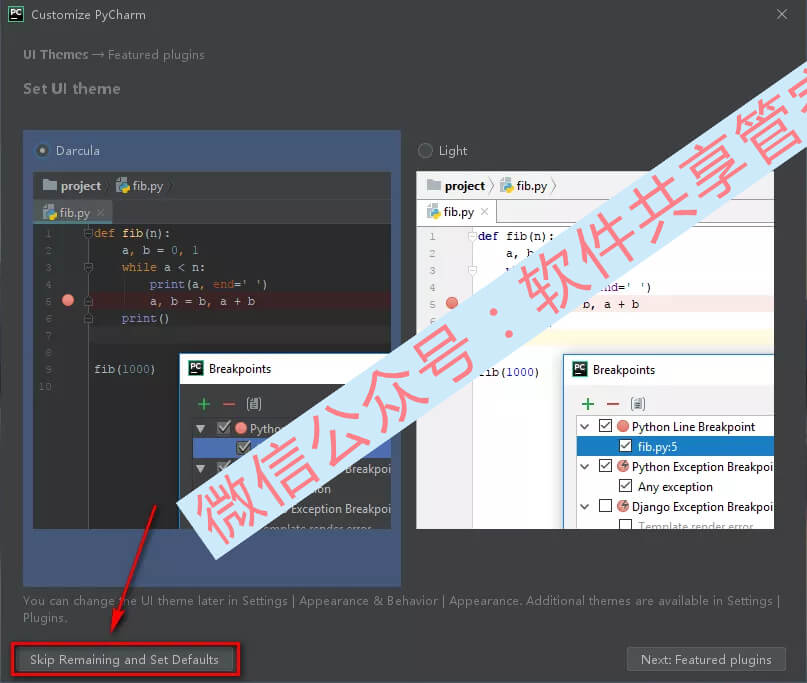The image size is (807, 683).
Task: Click fib.py Python file icon in Darcula breadcrumb
Action: [x=122, y=185]
